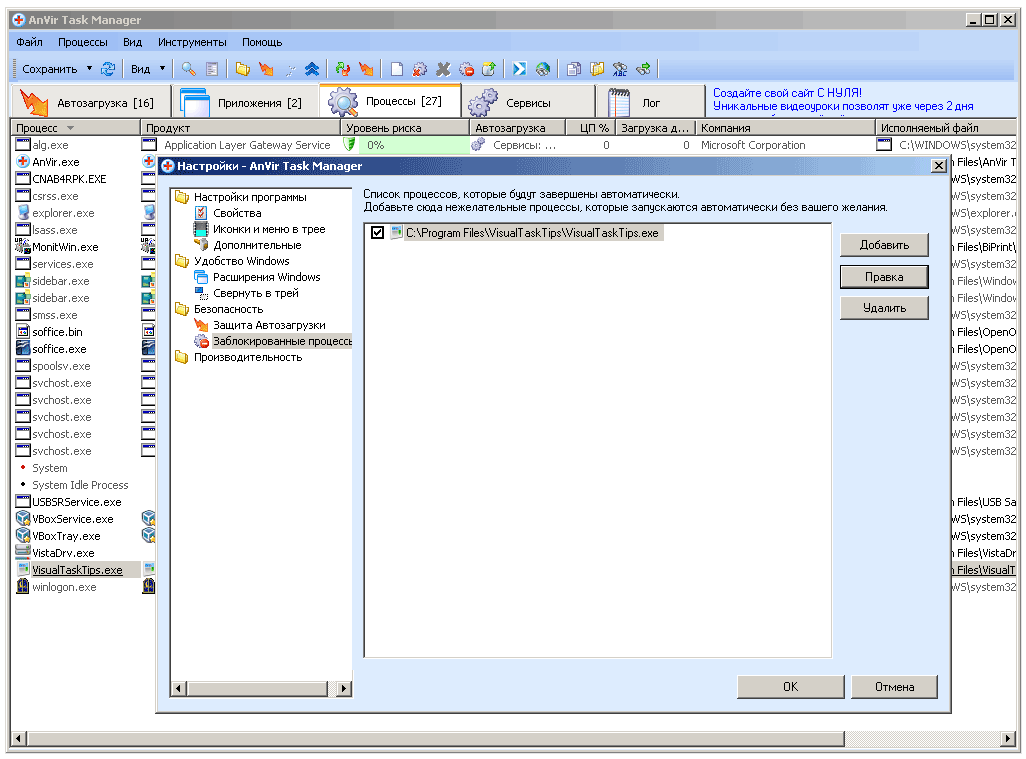Open the Производительность settings category
Screen dimensions: 1026x759
(x=247, y=357)
